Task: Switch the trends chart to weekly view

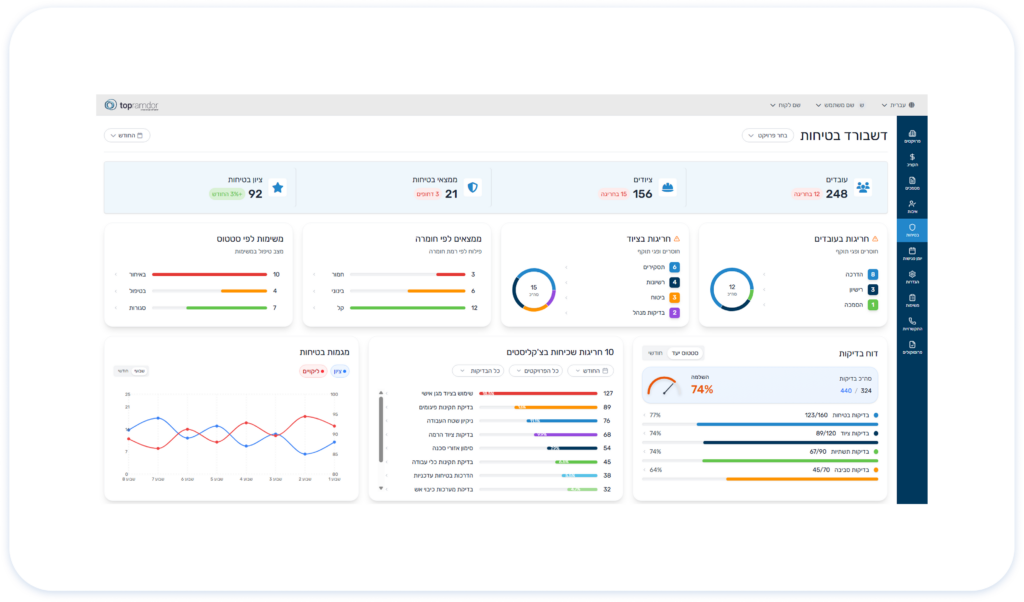Action: point(139,371)
